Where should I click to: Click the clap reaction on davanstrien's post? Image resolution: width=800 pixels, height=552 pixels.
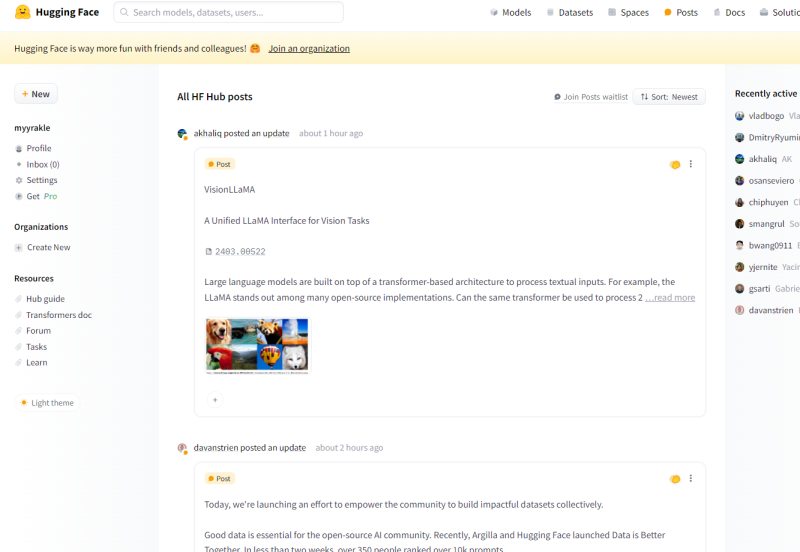675,479
